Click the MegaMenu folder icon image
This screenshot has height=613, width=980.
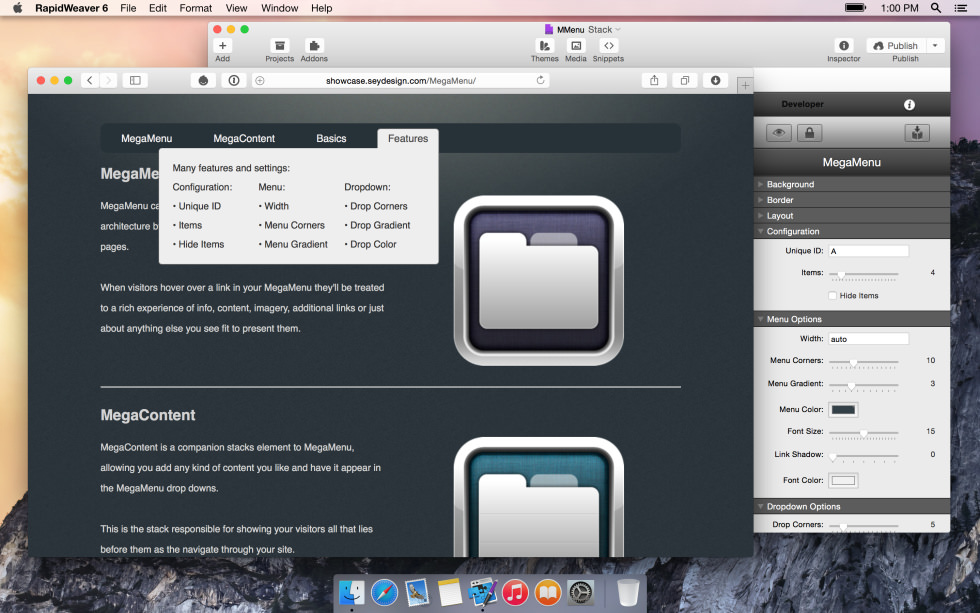[538, 281]
